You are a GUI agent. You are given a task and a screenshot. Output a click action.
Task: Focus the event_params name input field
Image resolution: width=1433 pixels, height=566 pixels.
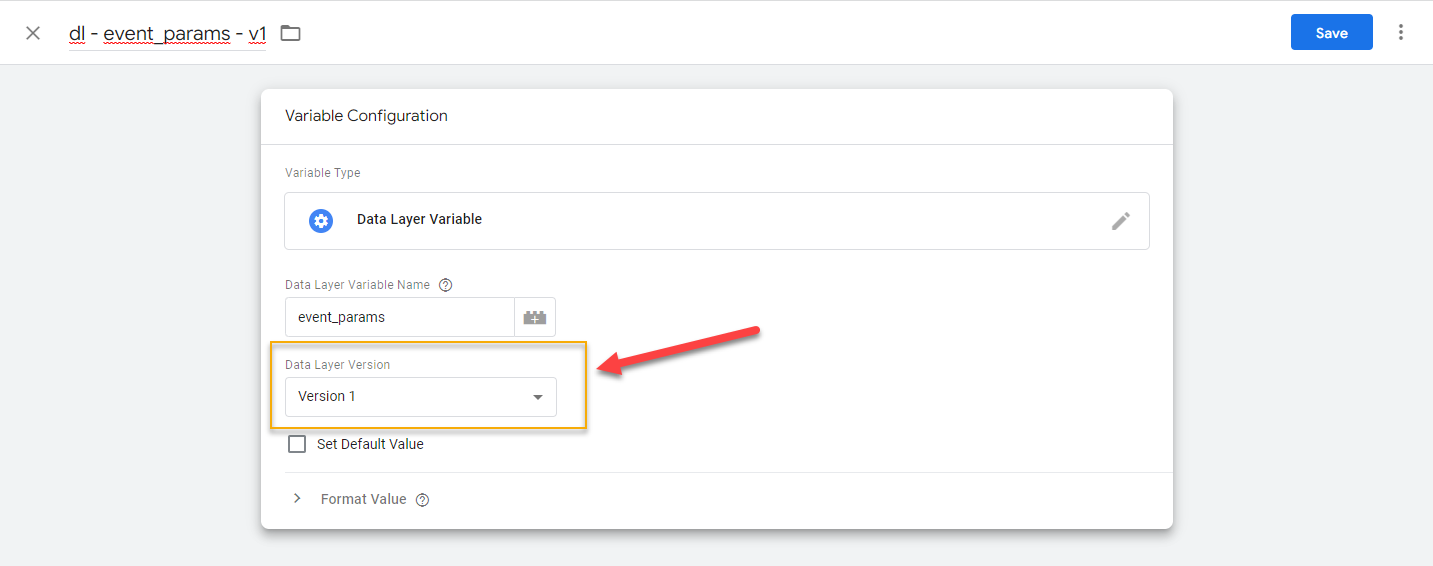coord(399,317)
